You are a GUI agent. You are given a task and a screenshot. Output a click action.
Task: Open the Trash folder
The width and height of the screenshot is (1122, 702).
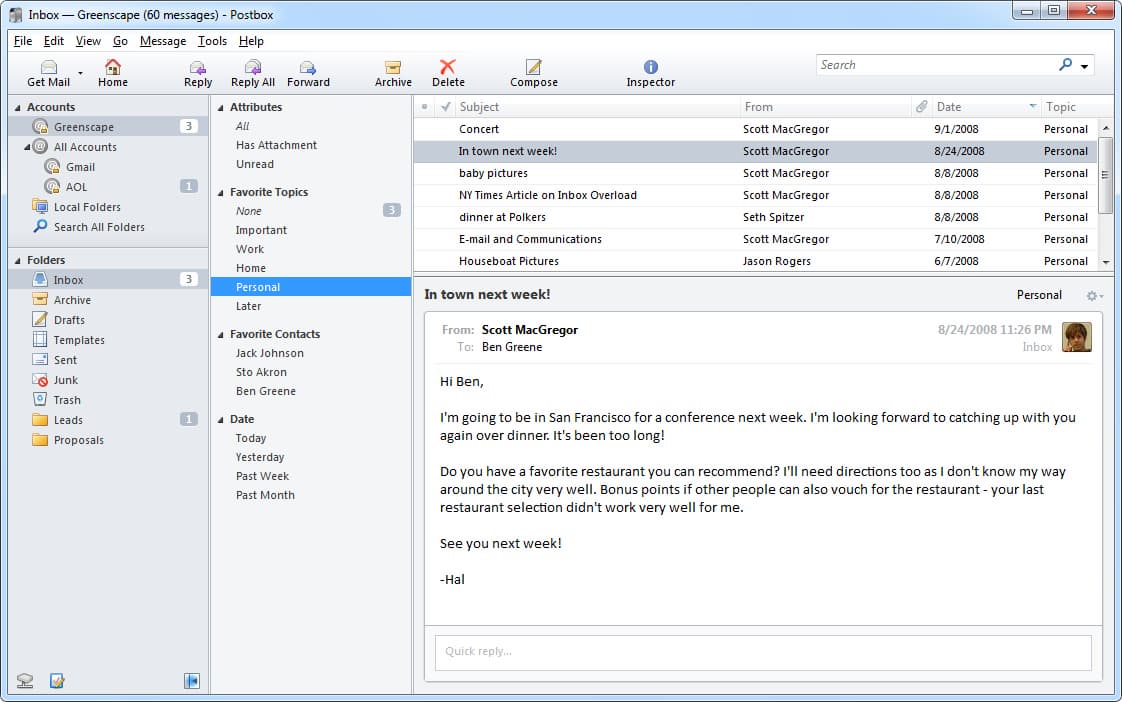click(107, 400)
